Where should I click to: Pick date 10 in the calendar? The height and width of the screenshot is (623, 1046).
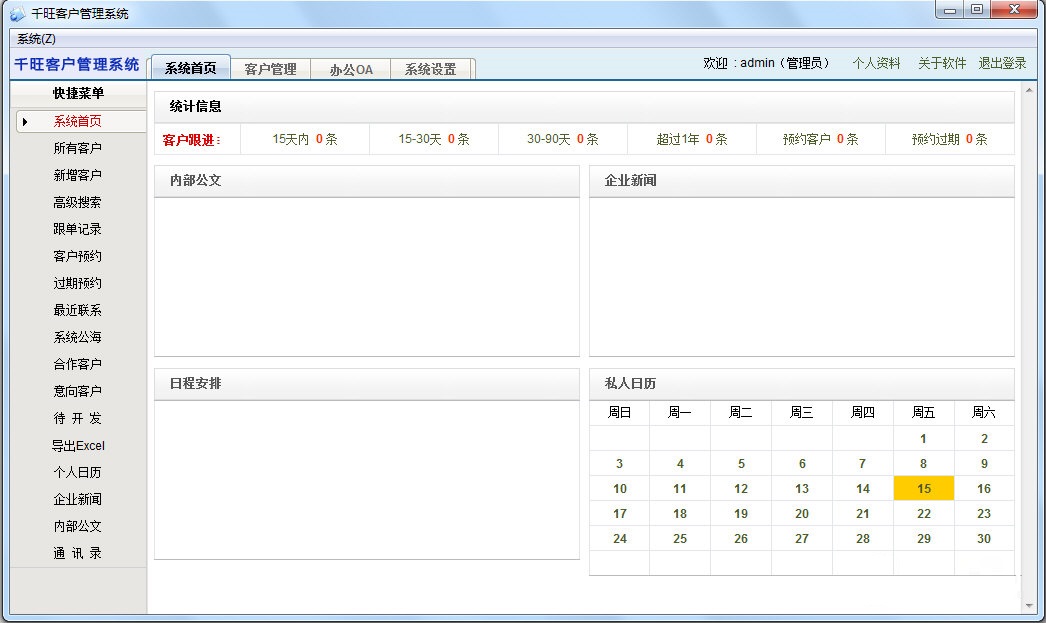(x=620, y=488)
